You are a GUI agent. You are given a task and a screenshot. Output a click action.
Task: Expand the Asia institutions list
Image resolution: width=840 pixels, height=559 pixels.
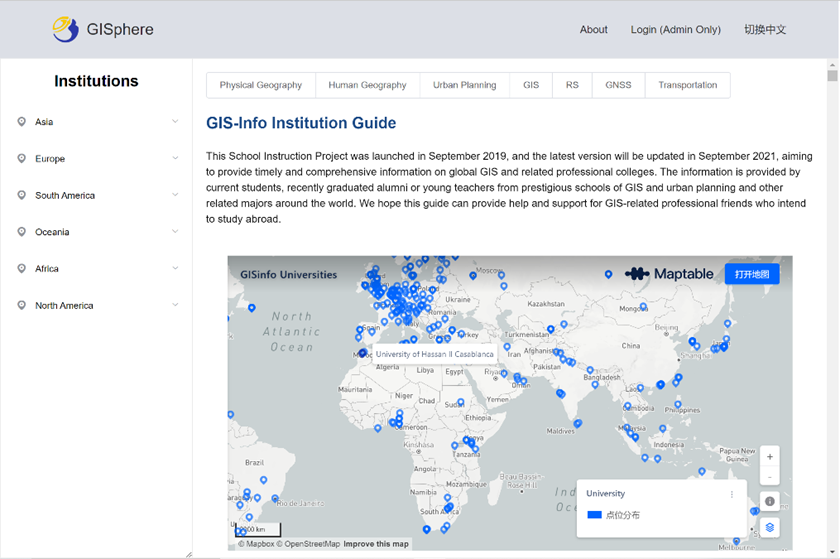click(175, 122)
